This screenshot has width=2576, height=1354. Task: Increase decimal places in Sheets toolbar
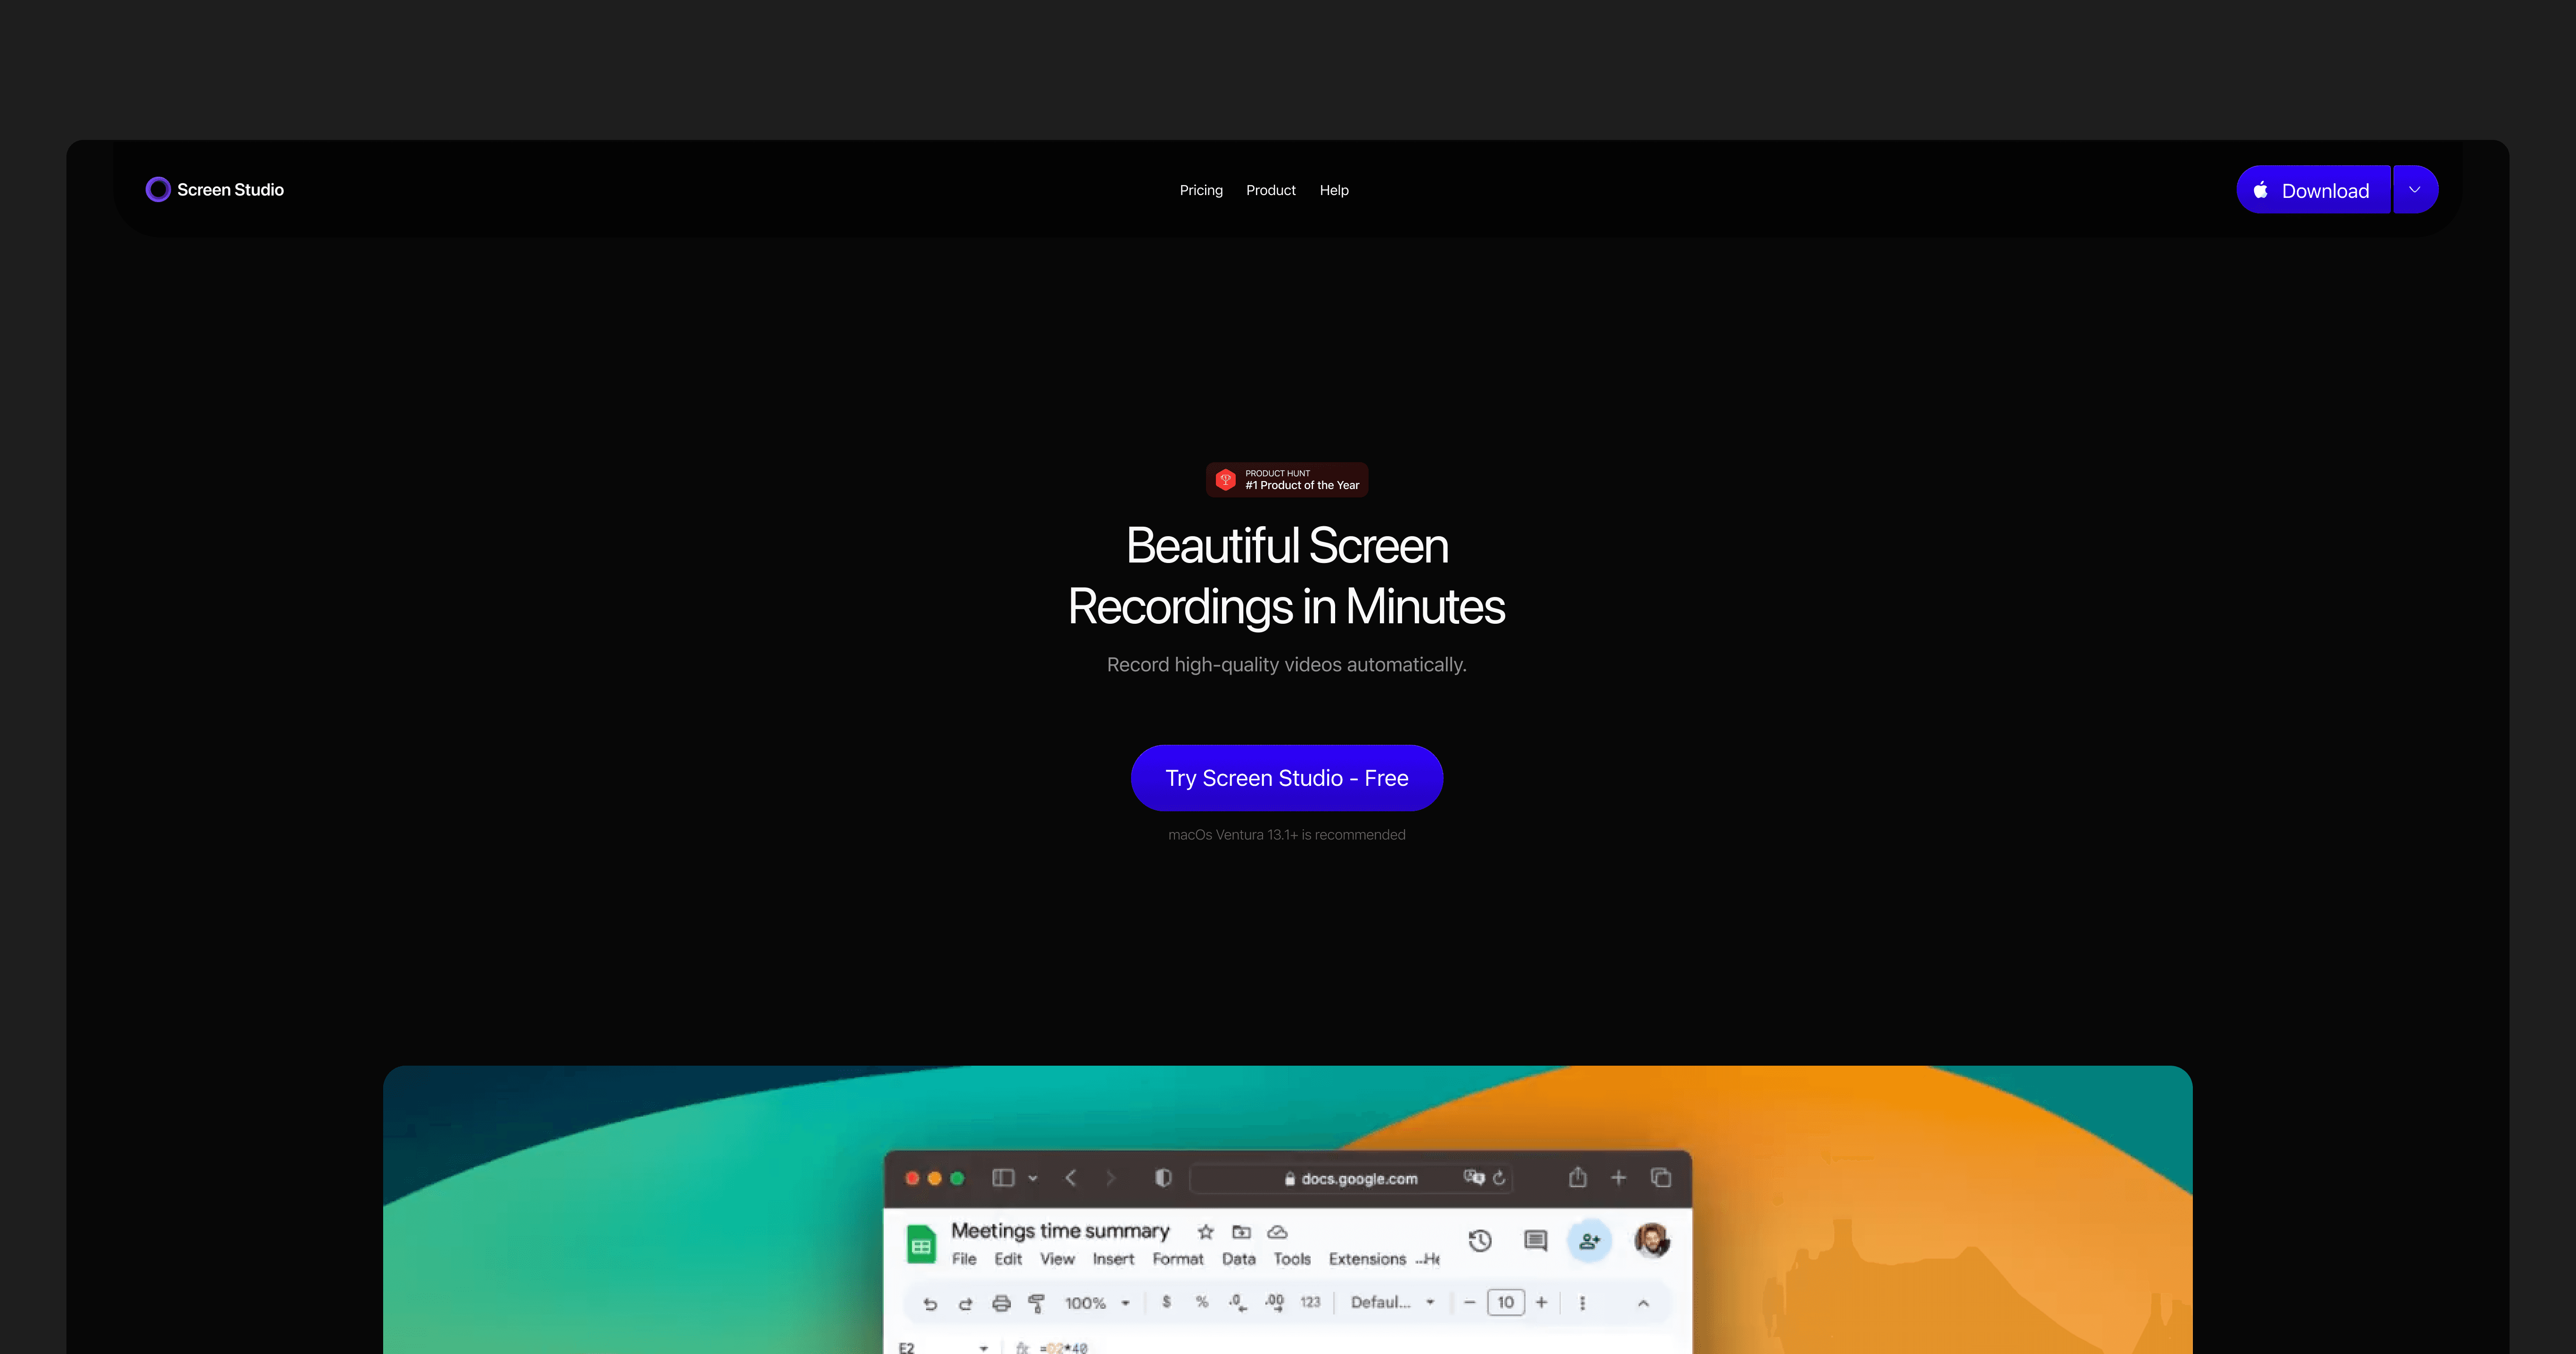[x=1275, y=1302]
